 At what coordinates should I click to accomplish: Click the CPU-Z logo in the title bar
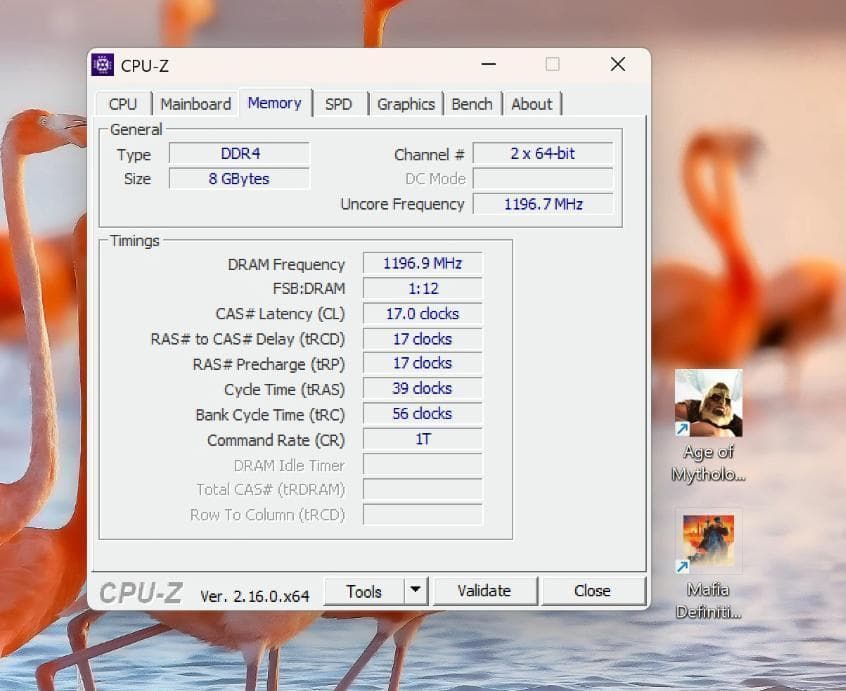[102, 65]
